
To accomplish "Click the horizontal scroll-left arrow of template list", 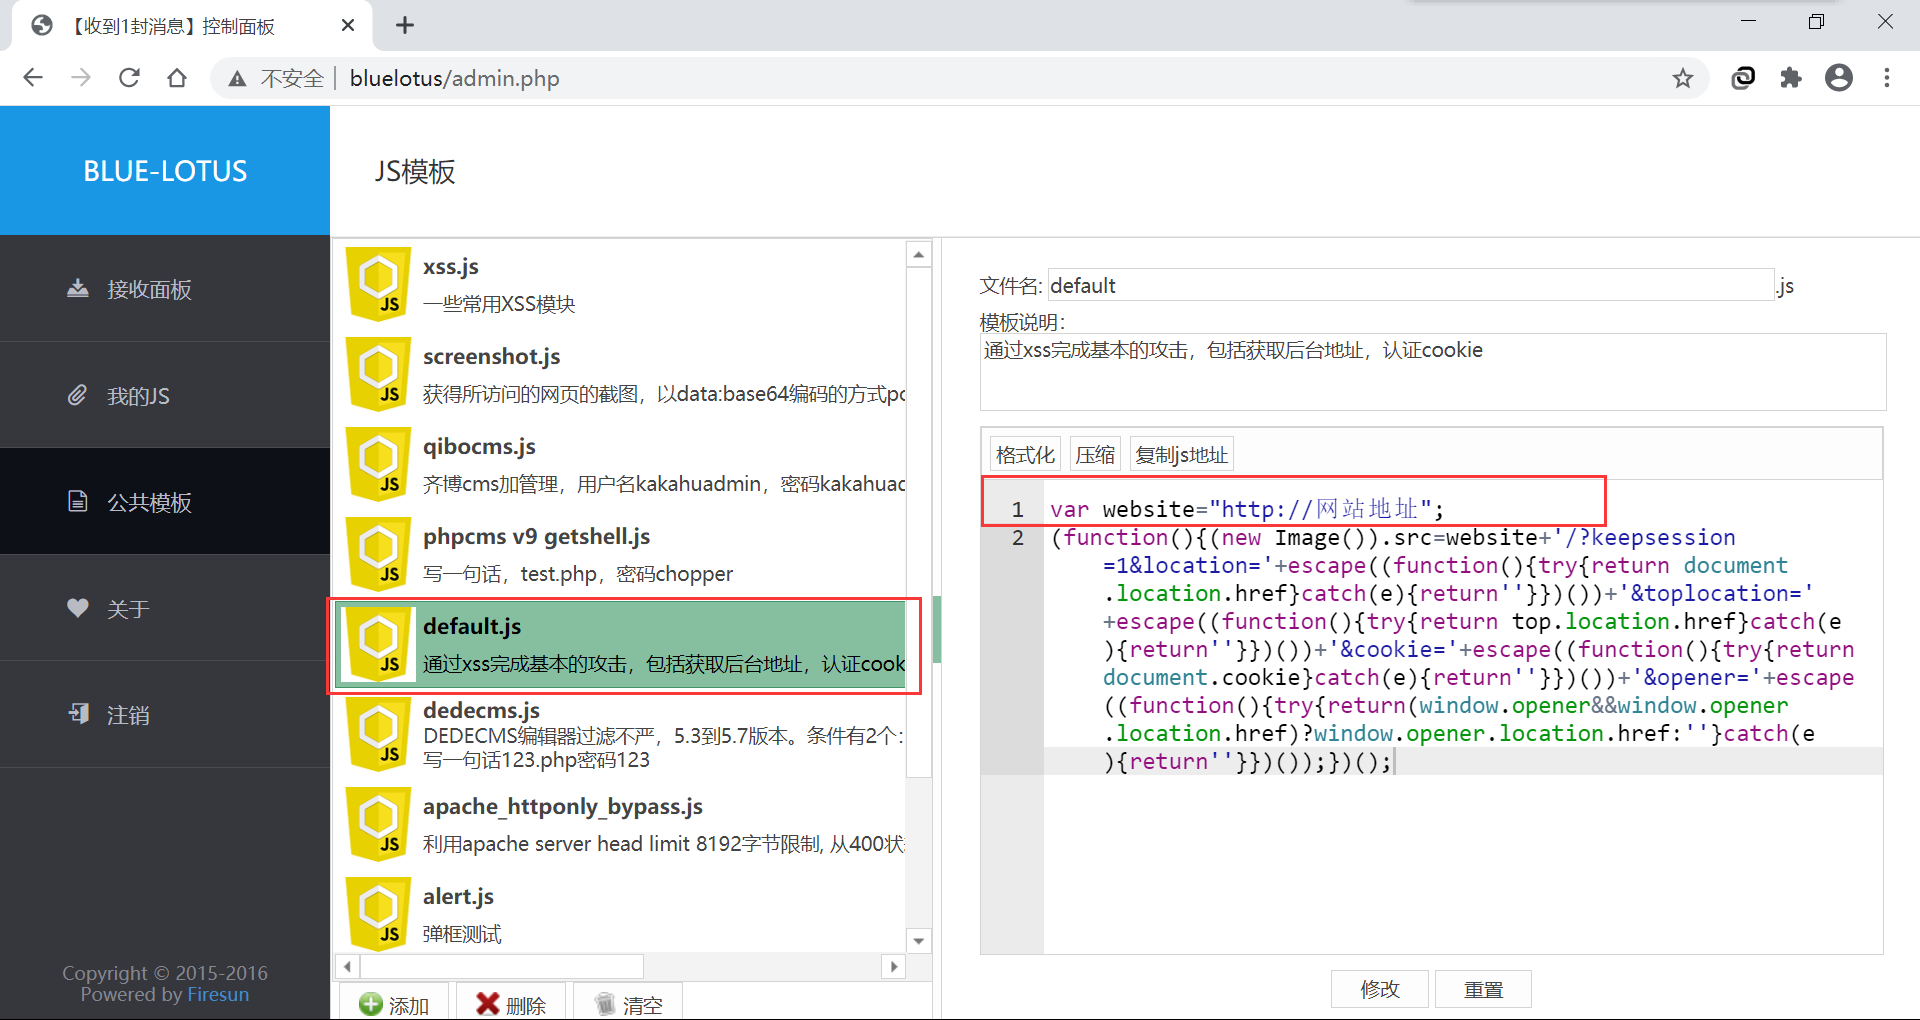I will [x=347, y=966].
